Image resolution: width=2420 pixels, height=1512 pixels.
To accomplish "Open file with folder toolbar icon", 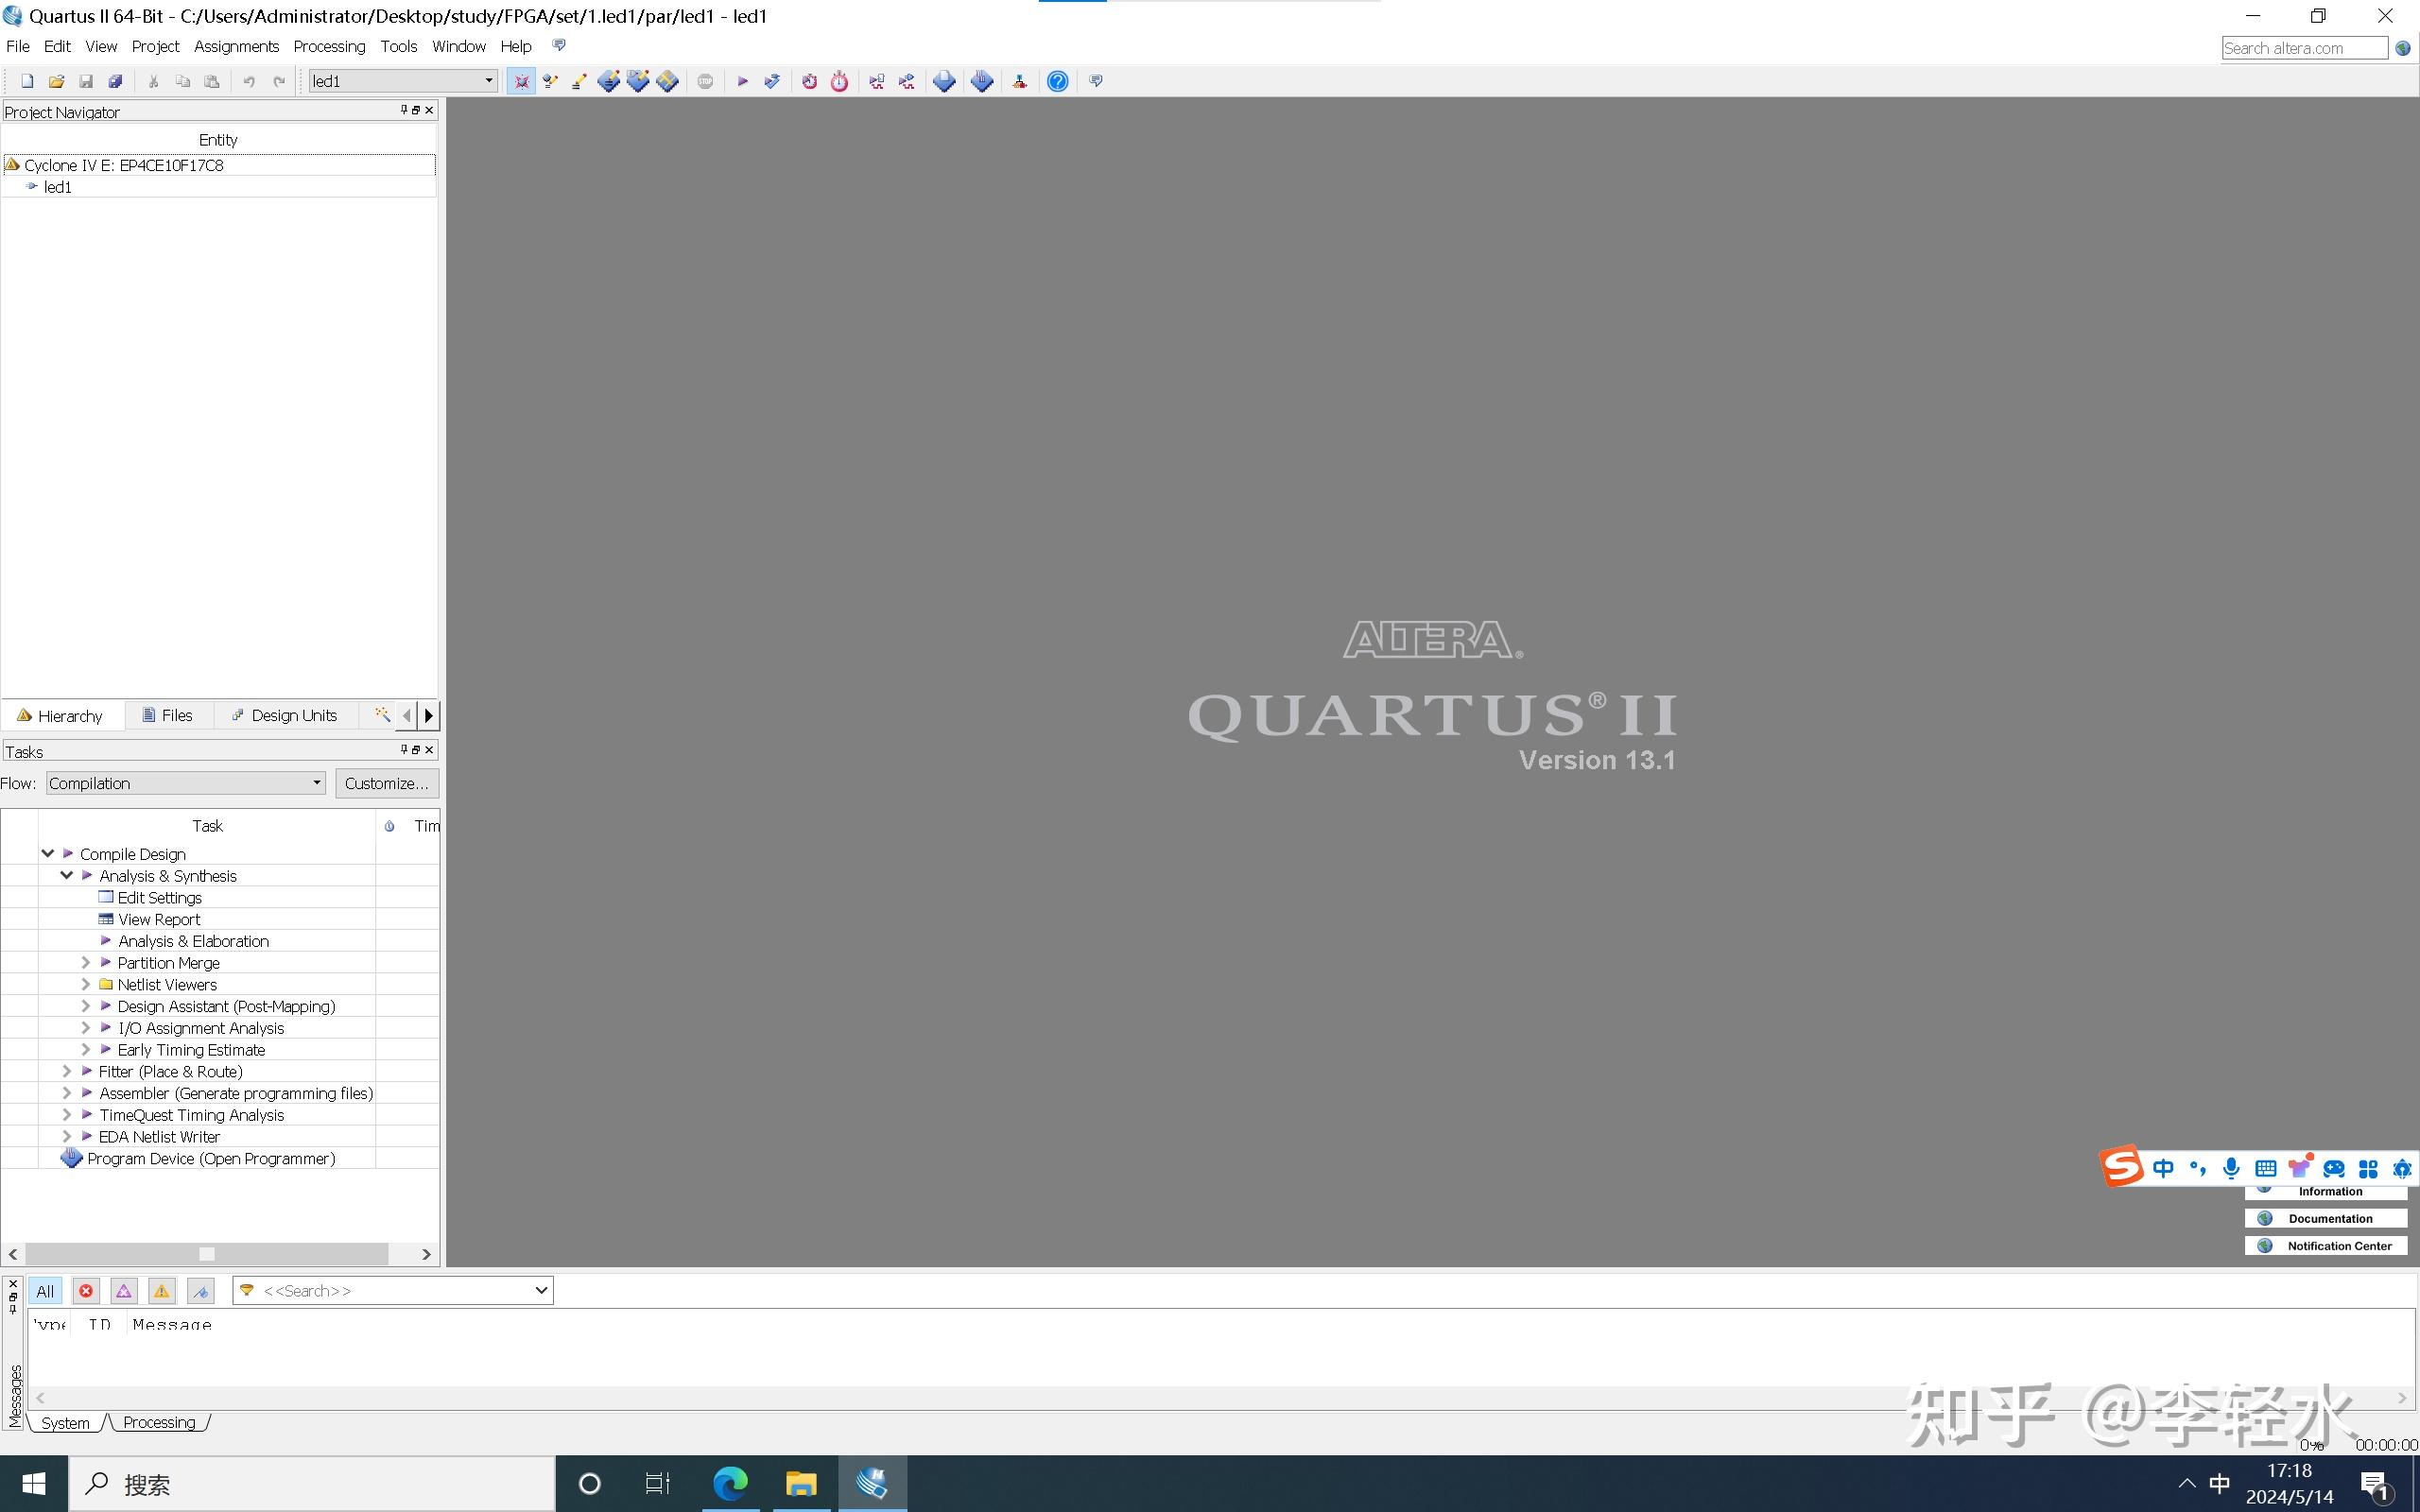I will pos(56,81).
